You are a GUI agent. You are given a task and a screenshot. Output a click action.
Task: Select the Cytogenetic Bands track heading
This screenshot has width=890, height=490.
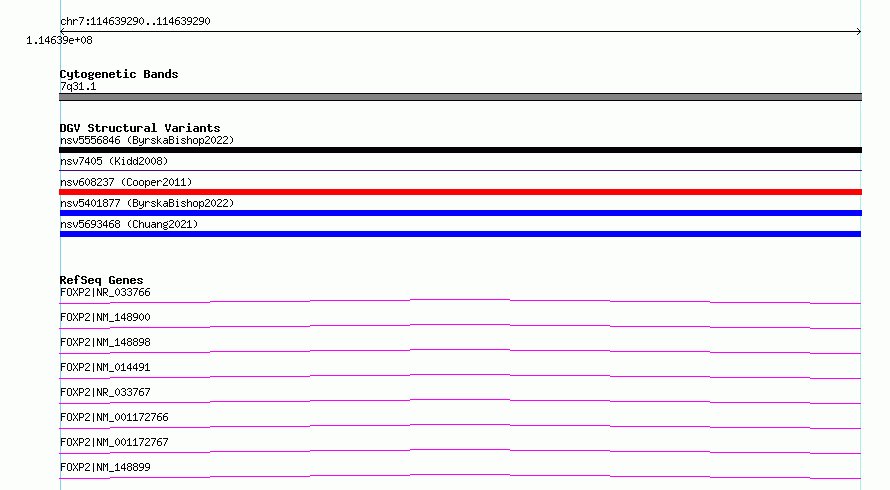[119, 74]
